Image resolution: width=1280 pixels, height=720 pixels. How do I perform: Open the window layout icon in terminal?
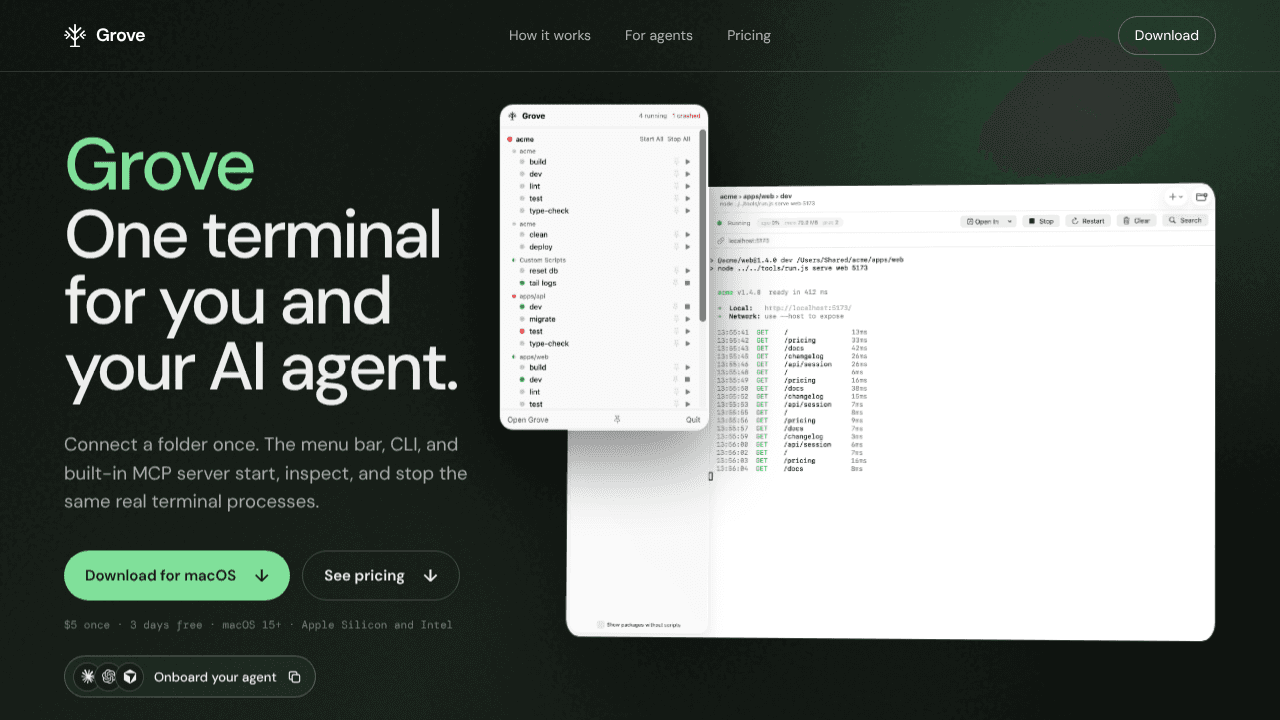(1201, 197)
